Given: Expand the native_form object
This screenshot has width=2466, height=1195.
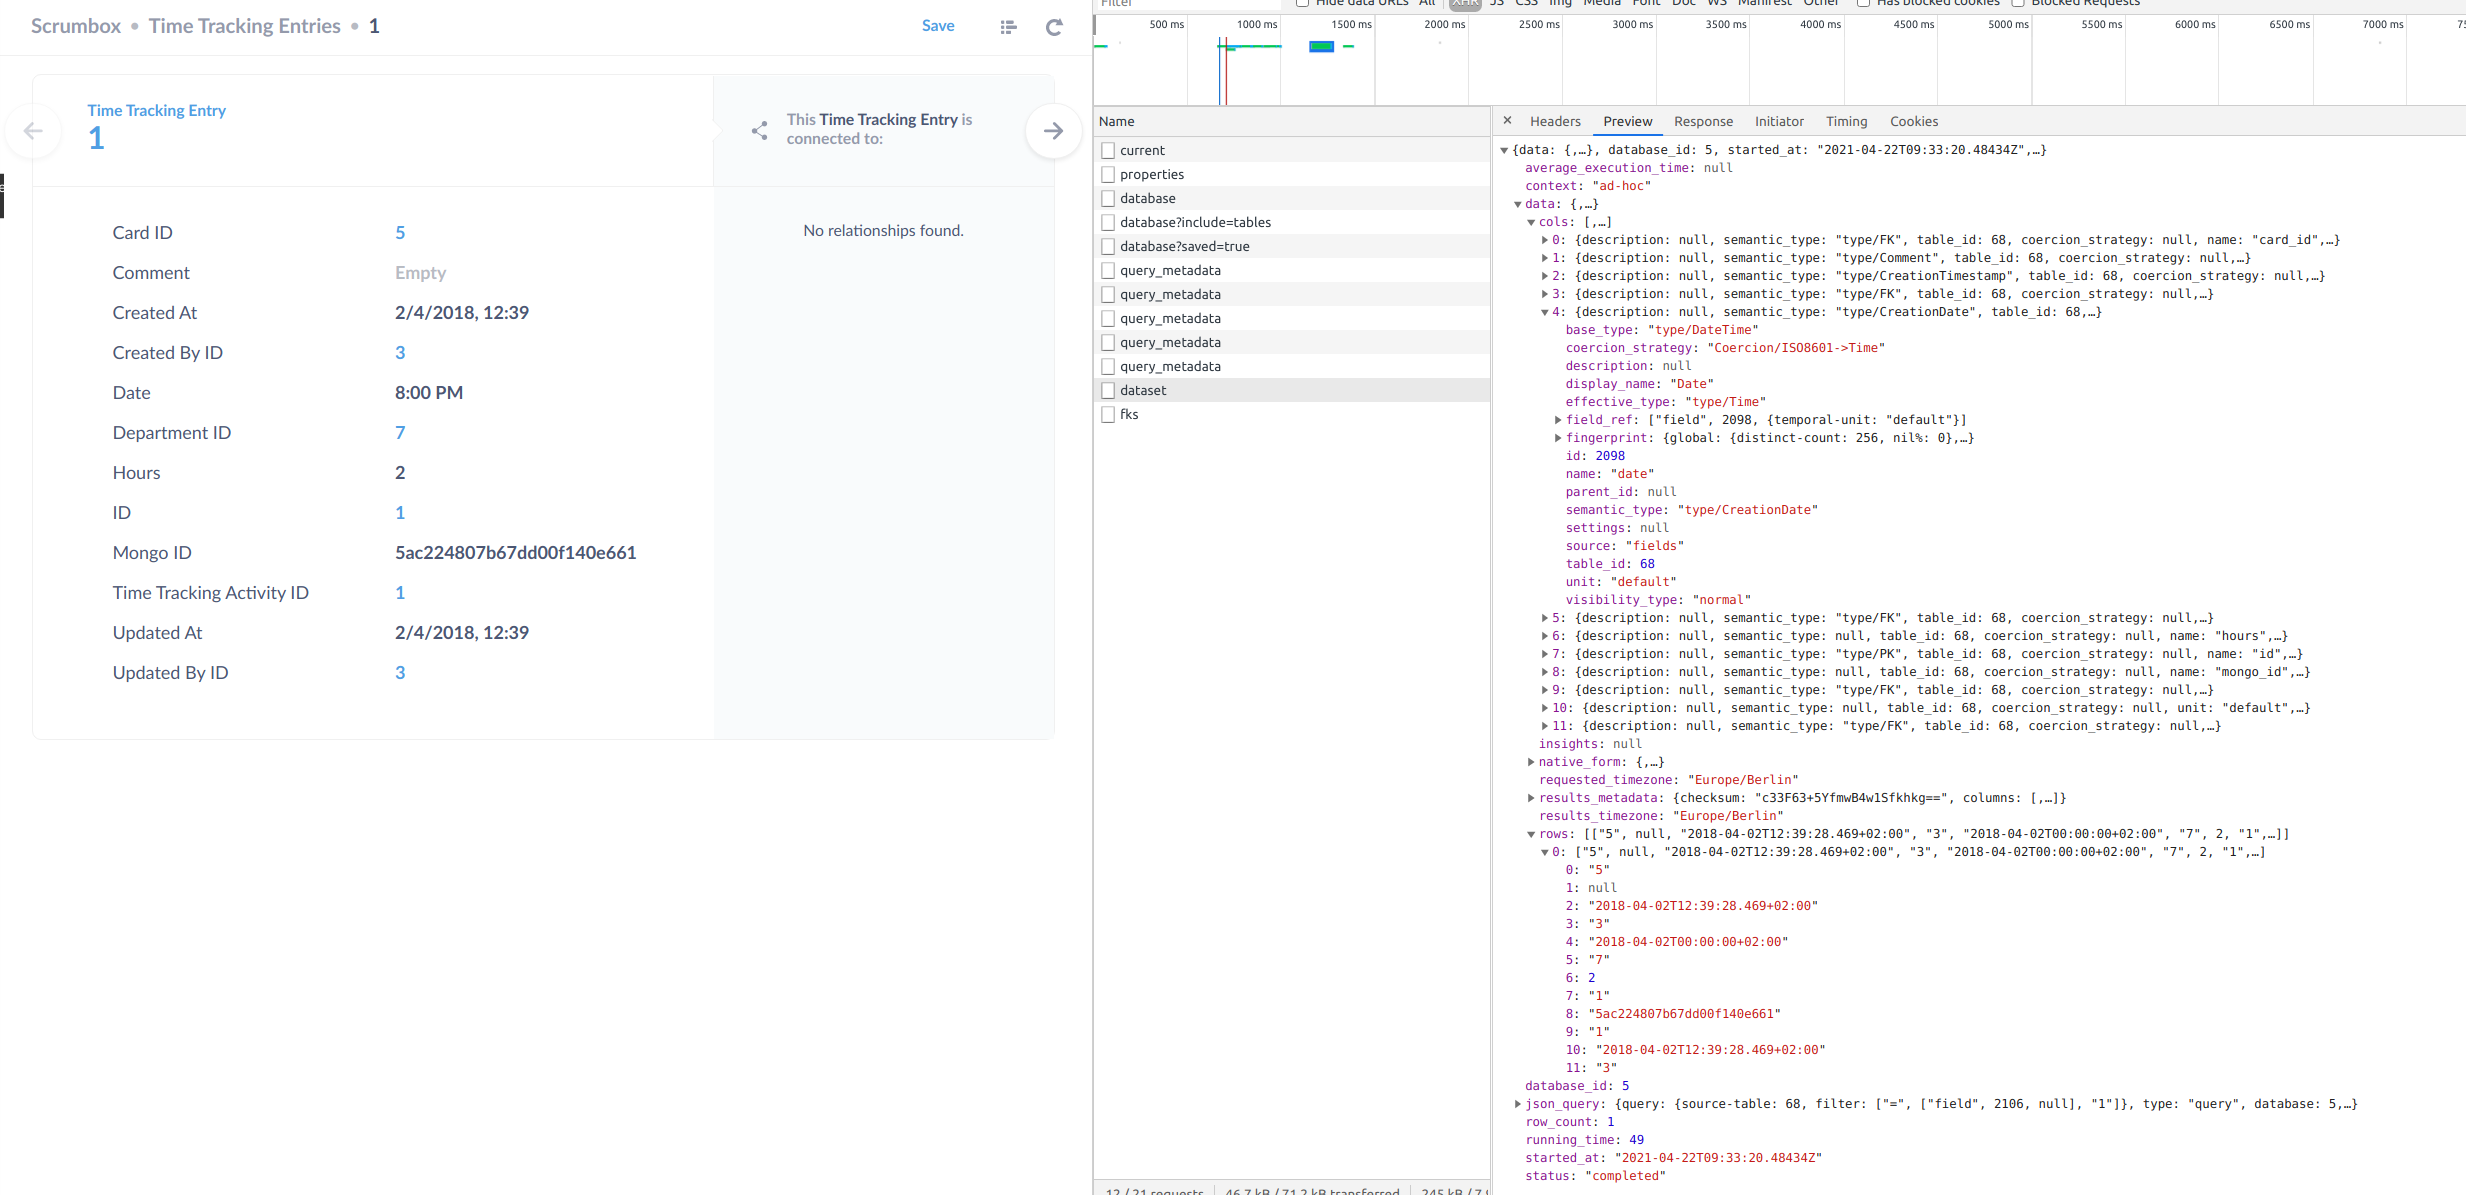Looking at the screenshot, I should [x=1530, y=761].
